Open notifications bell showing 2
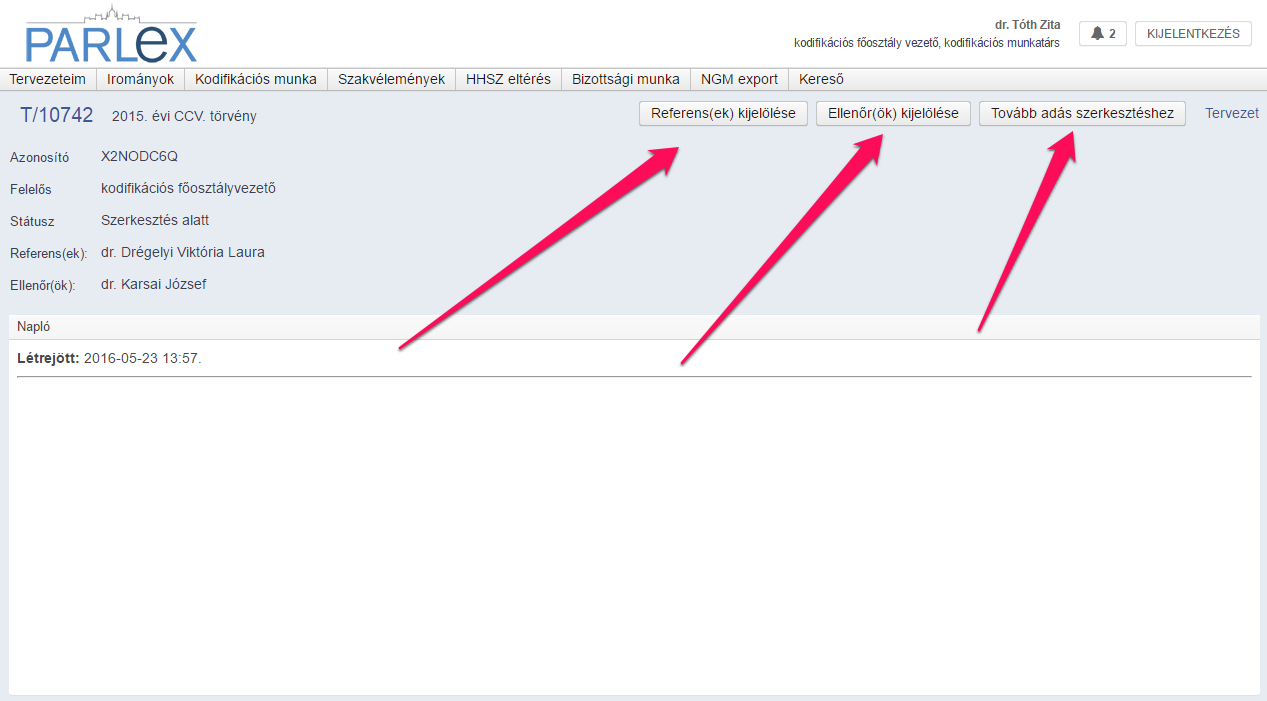This screenshot has width=1267, height=701. tap(1103, 34)
